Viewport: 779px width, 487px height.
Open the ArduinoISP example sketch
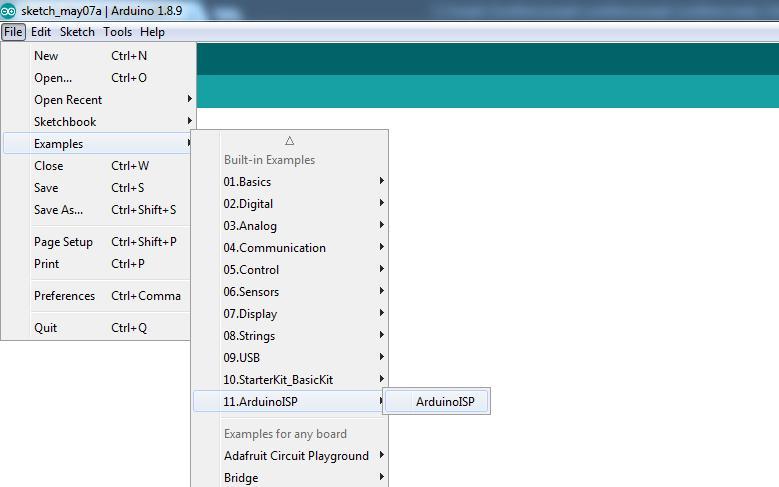point(437,401)
